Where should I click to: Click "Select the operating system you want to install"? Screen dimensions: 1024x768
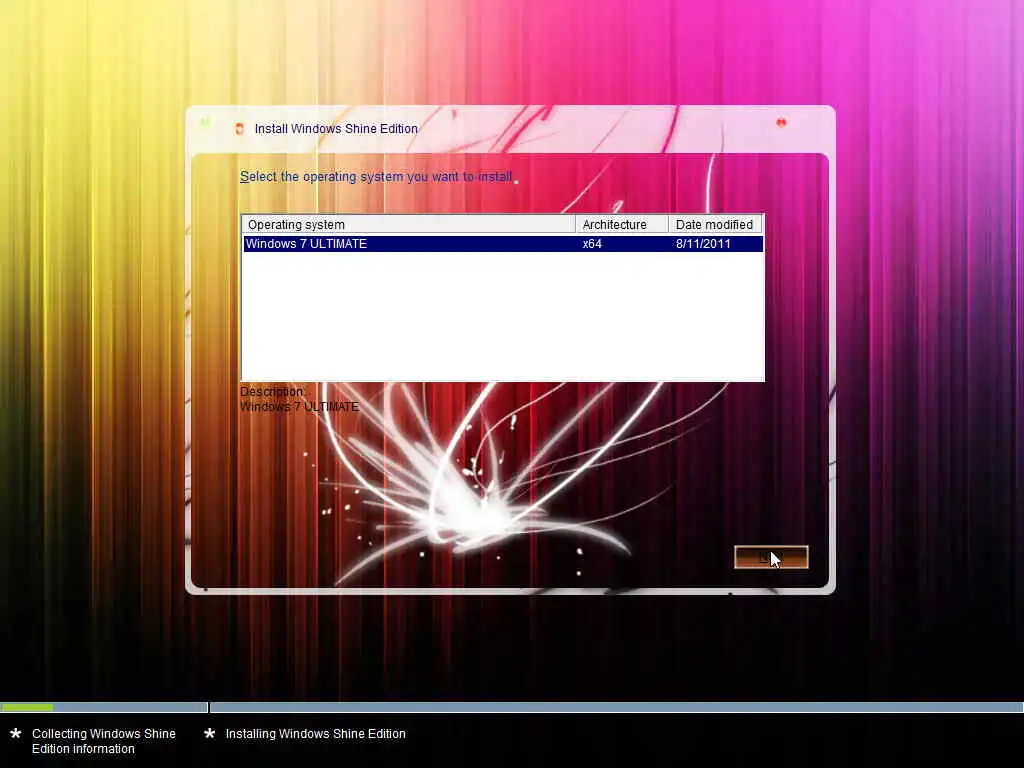click(376, 177)
